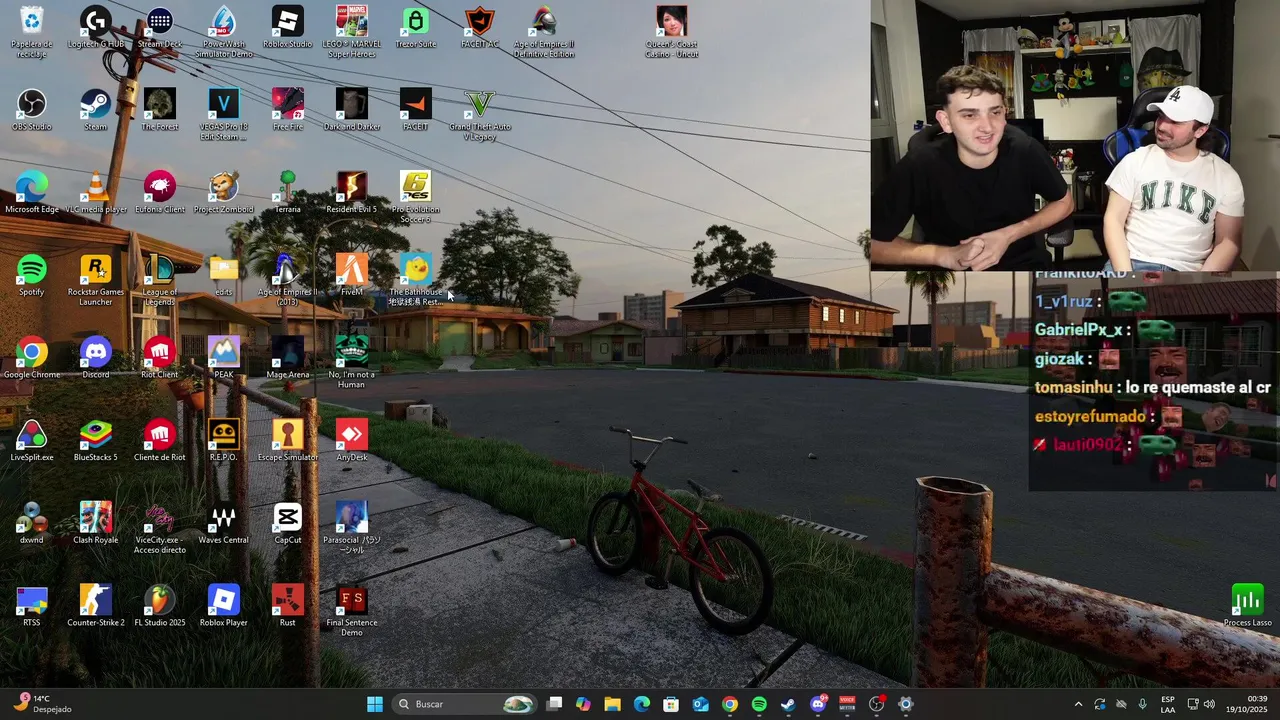Select the PowerWash Simulator Demo icon
1280x720 pixels.
tap(224, 32)
